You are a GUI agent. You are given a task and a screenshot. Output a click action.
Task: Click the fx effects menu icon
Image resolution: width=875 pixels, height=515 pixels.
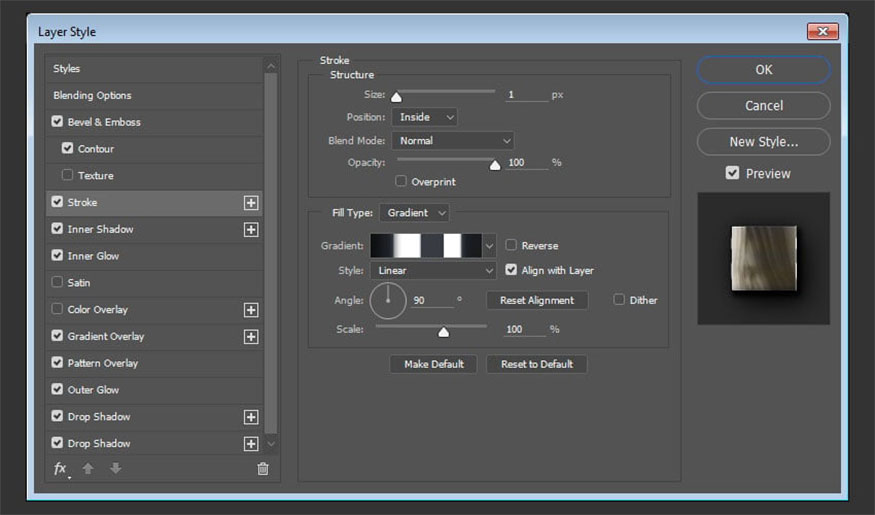click(x=60, y=468)
